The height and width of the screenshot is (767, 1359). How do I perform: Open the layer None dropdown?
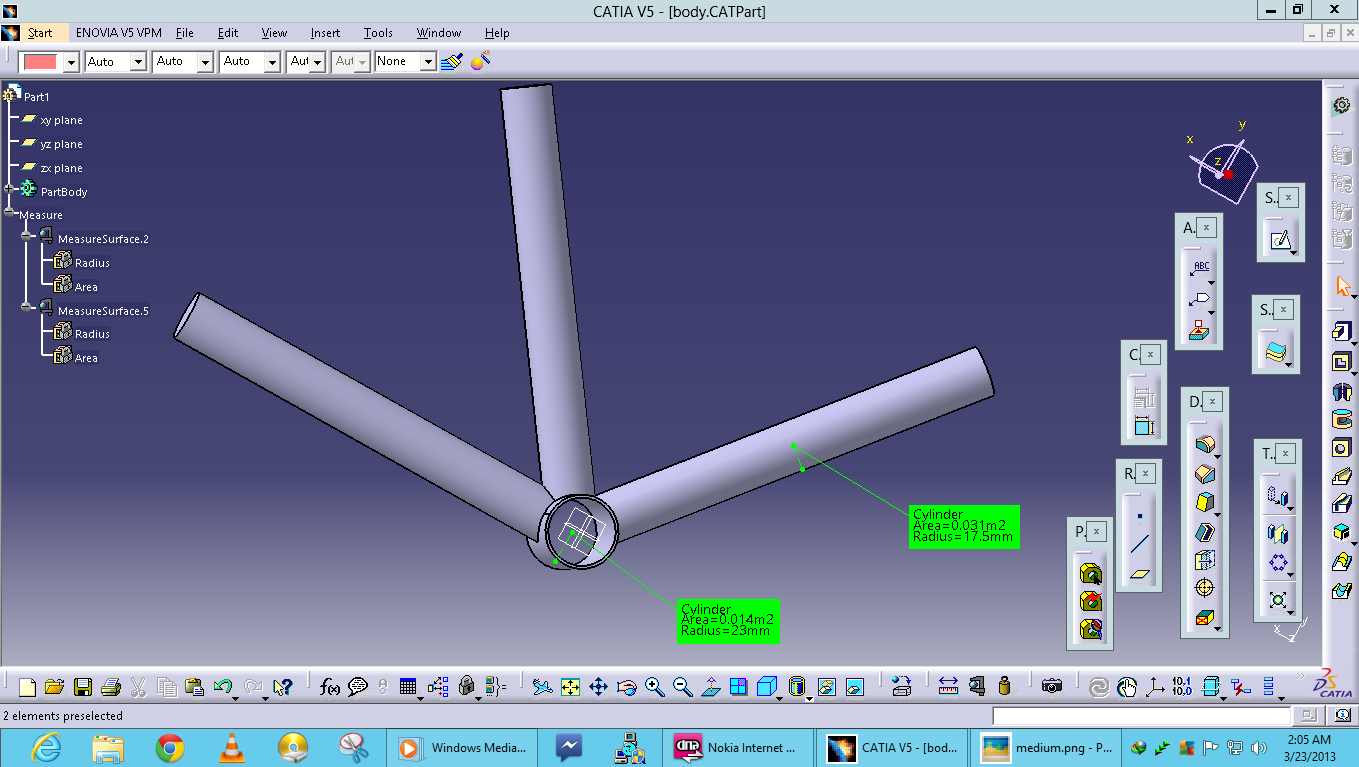point(428,62)
